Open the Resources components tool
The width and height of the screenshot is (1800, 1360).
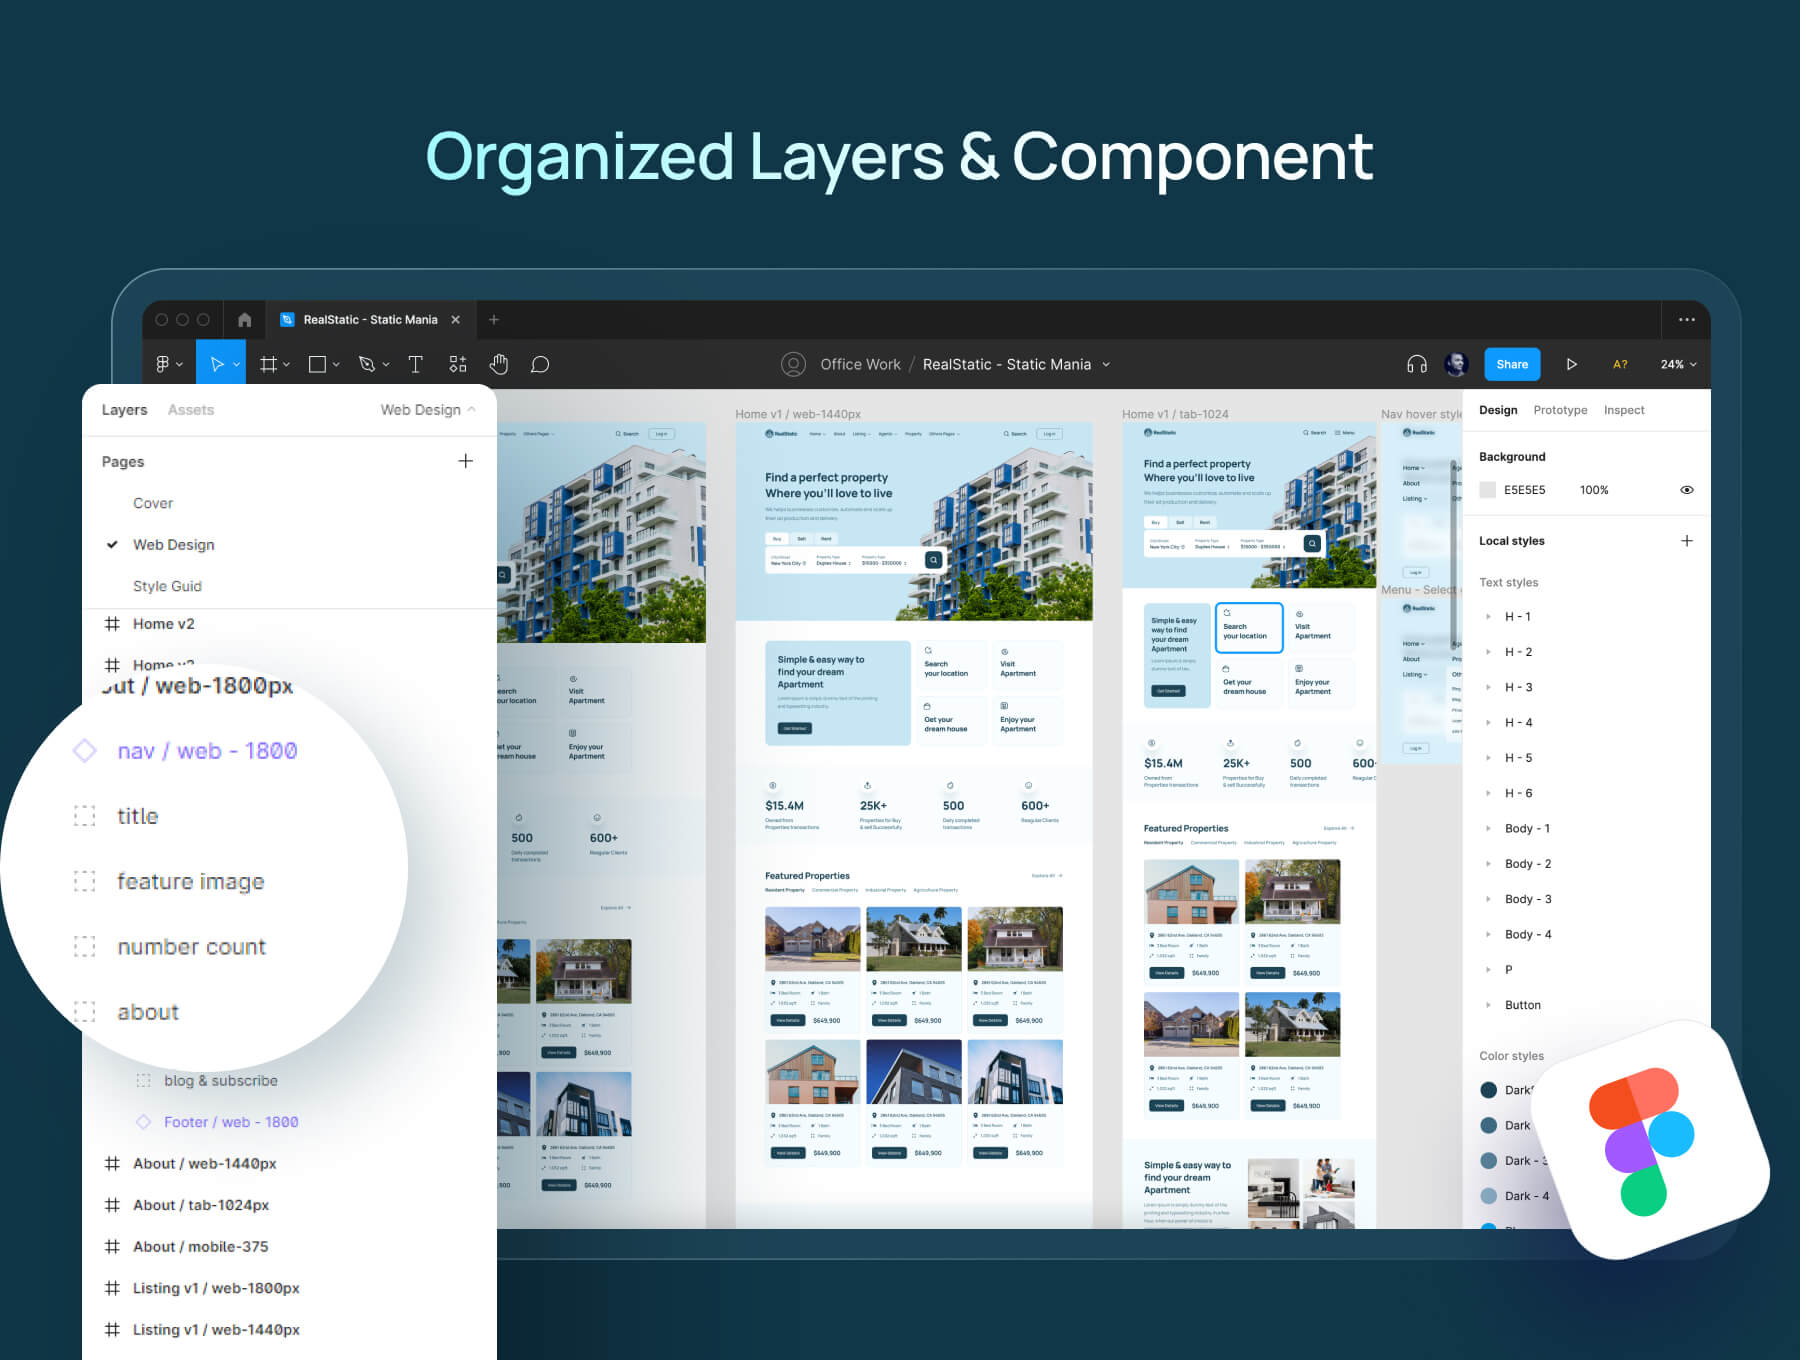pos(458,365)
